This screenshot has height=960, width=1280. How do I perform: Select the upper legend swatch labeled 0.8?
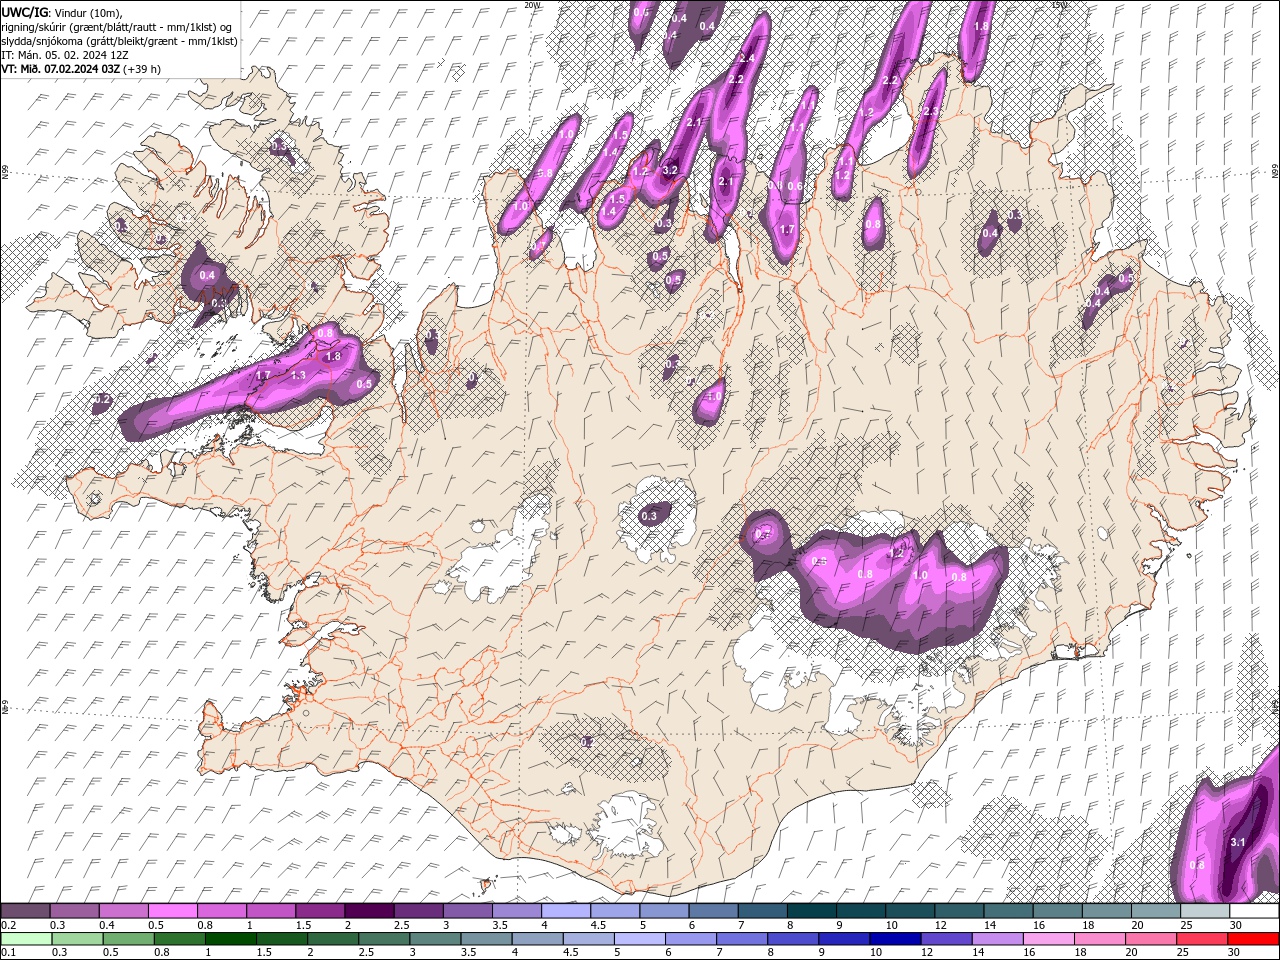click(221, 911)
